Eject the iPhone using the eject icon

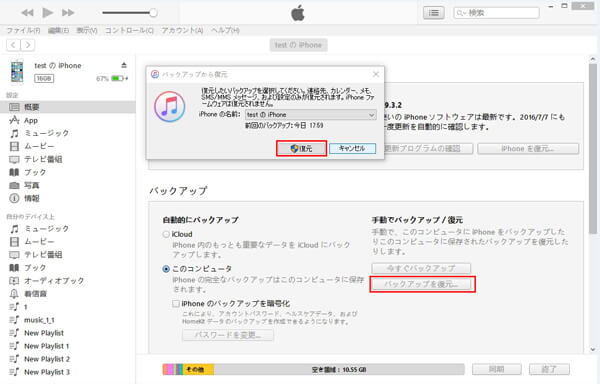[x=124, y=65]
